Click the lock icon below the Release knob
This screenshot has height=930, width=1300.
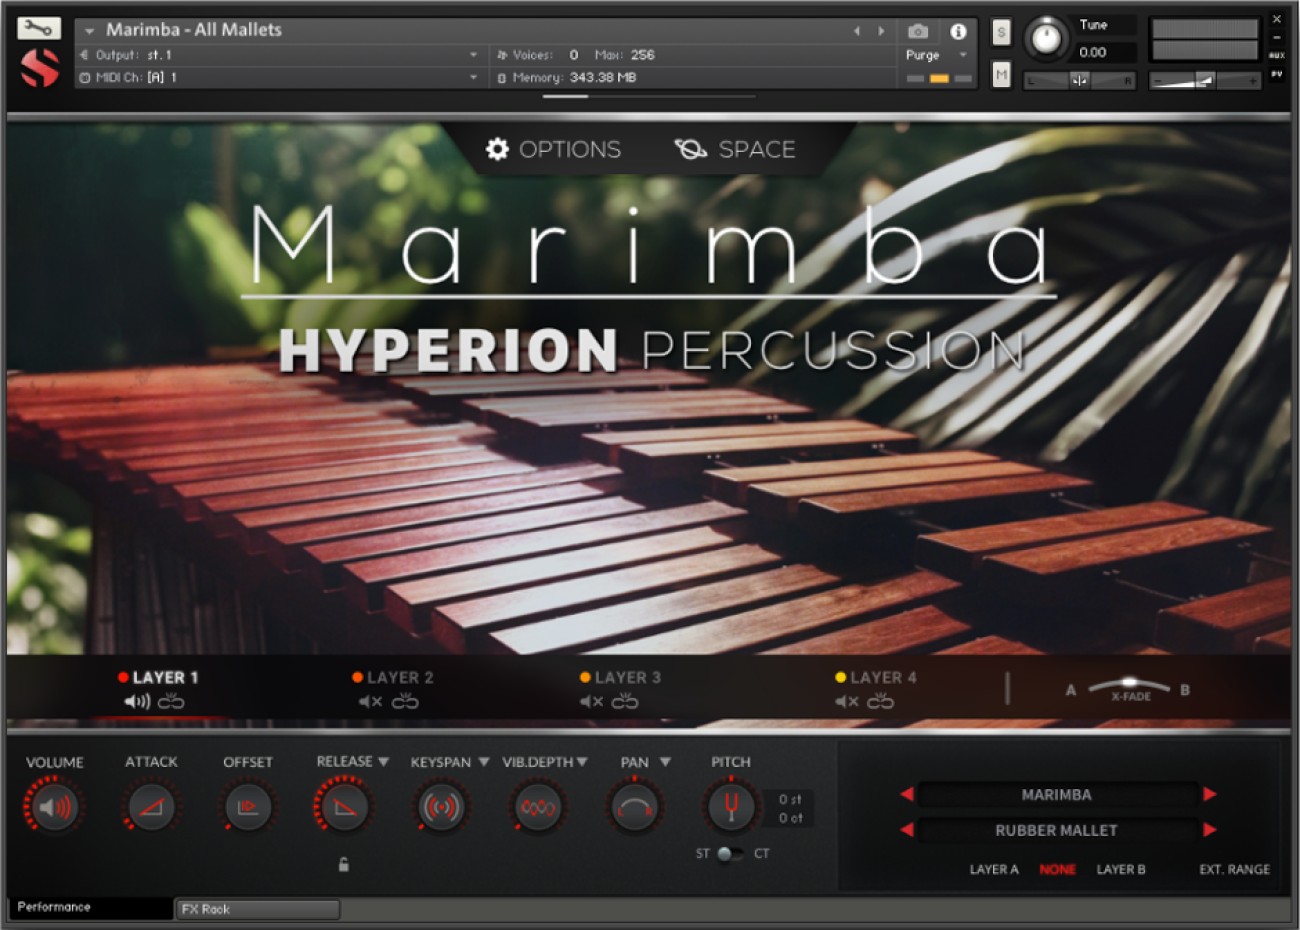(344, 865)
